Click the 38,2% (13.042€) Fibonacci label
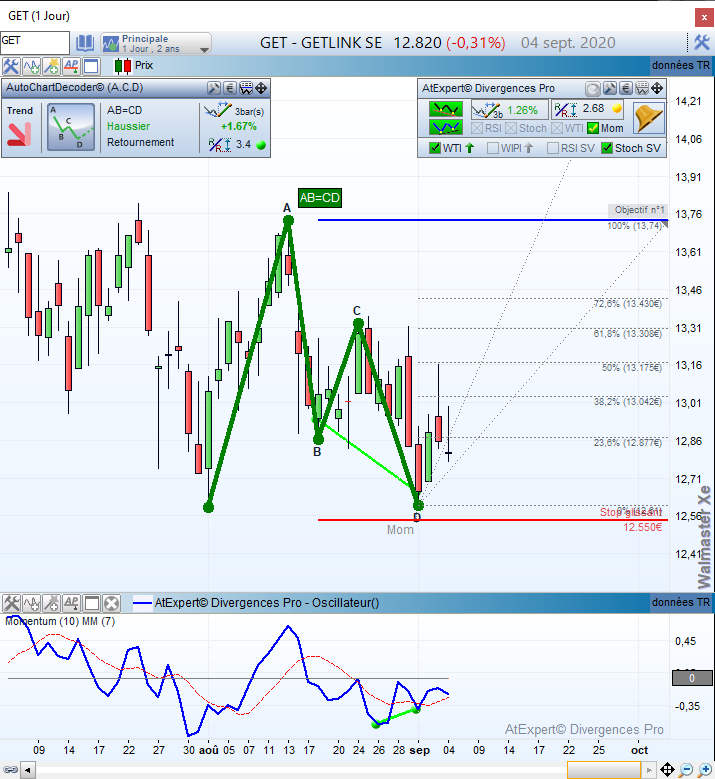 click(x=628, y=401)
